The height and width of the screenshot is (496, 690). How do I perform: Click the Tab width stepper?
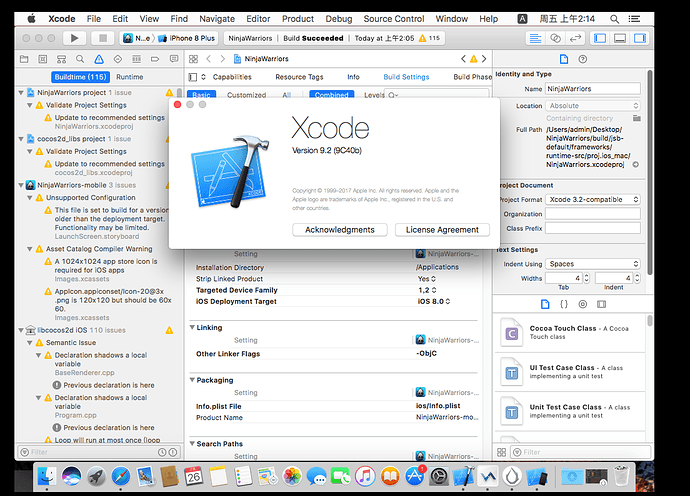pyautogui.click(x=587, y=278)
